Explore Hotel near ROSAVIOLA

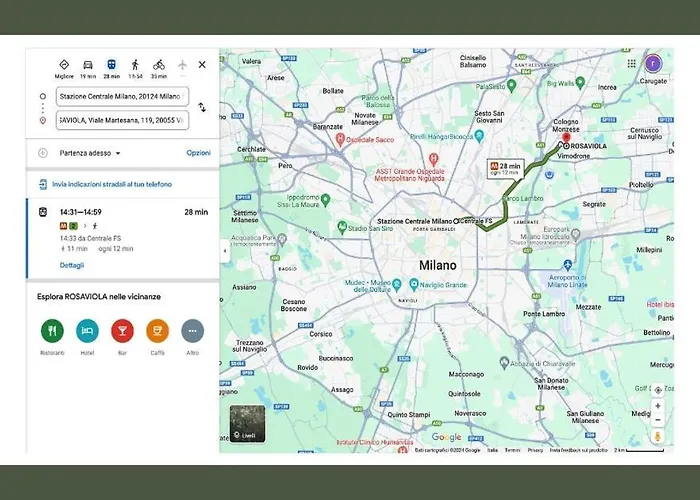pos(88,331)
